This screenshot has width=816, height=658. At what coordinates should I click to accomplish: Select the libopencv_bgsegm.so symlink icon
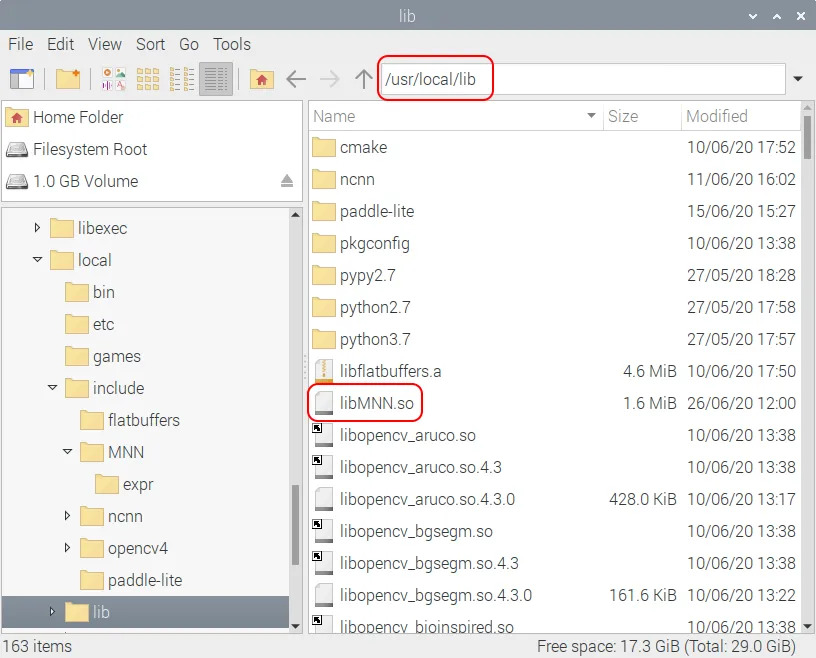pos(323,532)
